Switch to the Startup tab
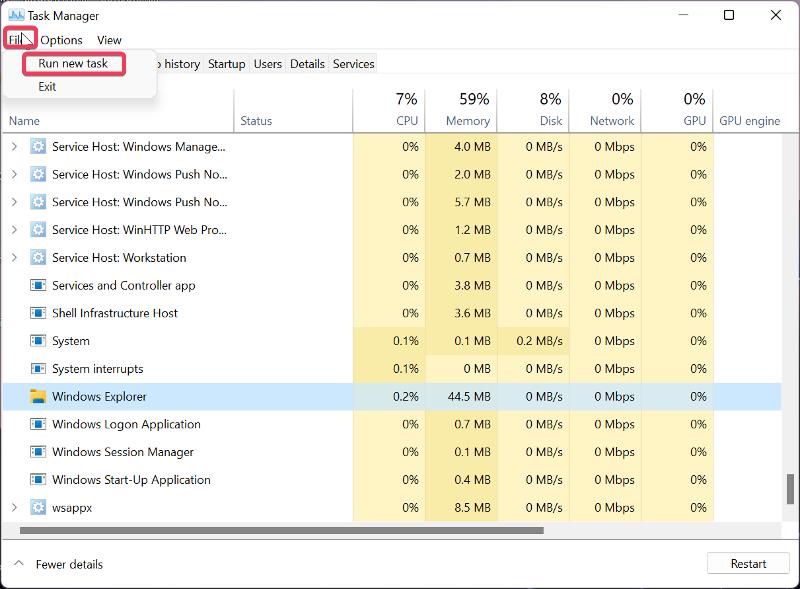This screenshot has height=589, width=800. click(x=226, y=64)
